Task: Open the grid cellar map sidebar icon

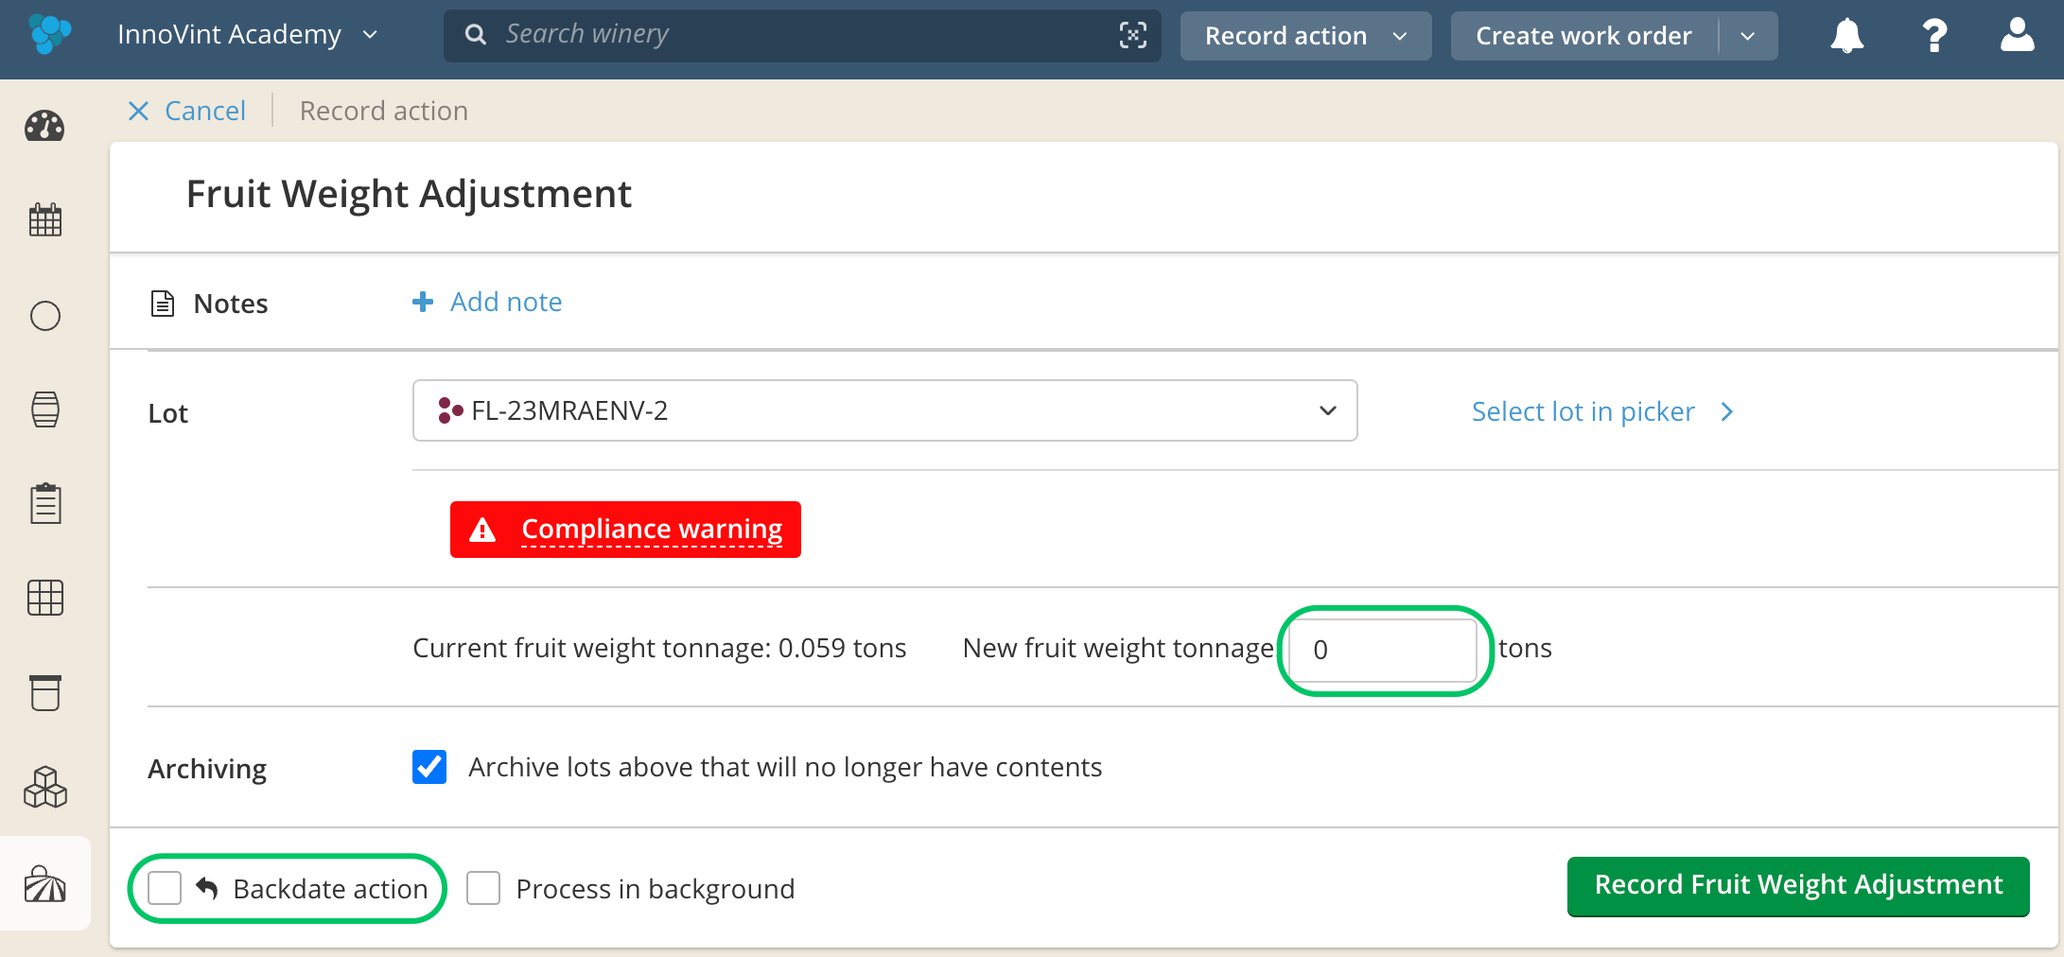Action: click(45, 597)
